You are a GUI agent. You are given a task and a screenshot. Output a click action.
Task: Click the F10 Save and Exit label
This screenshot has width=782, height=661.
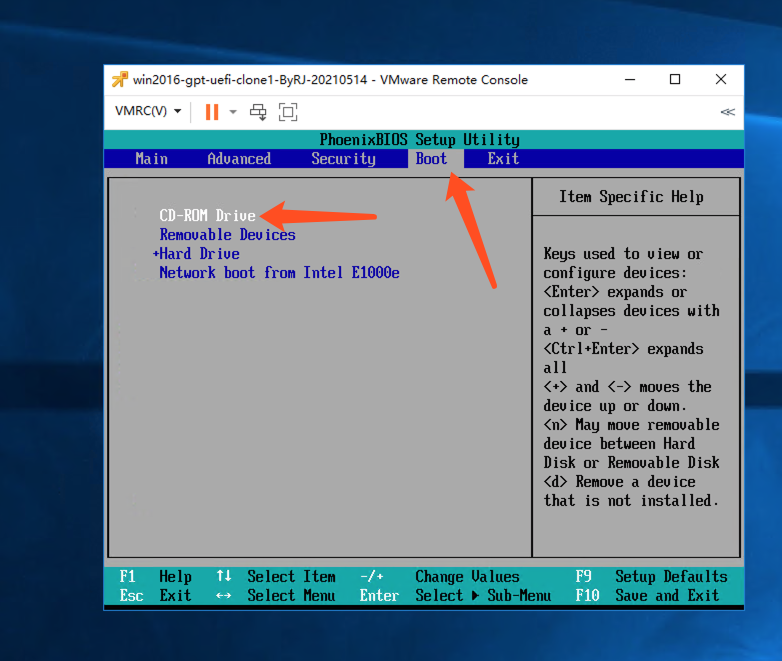click(x=647, y=595)
